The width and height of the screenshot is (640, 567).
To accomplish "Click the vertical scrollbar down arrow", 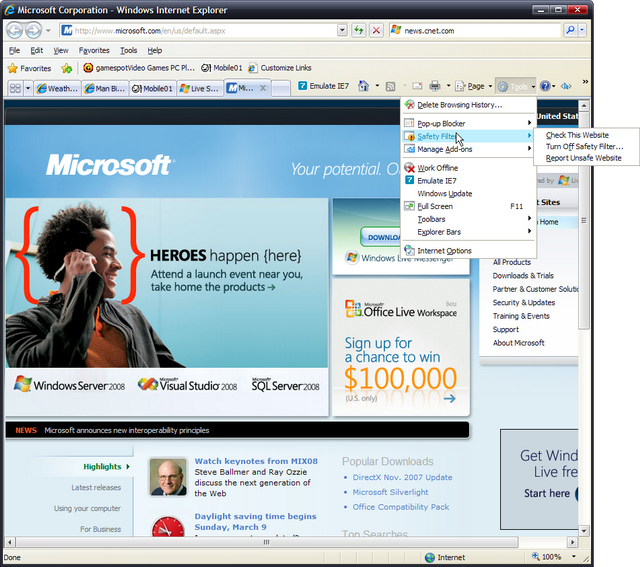I will coord(584,531).
